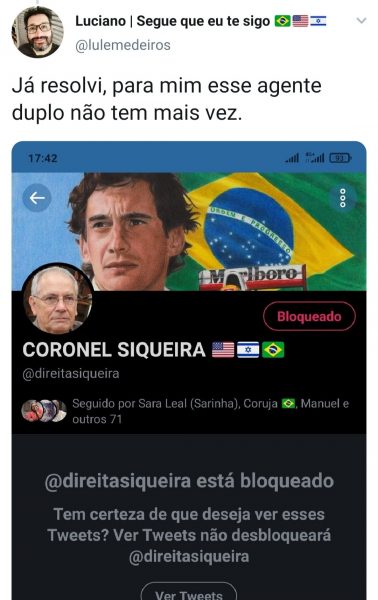Open the tweet options chevron dropdown
Screen dimensions: 378x600
click(x=361, y=21)
